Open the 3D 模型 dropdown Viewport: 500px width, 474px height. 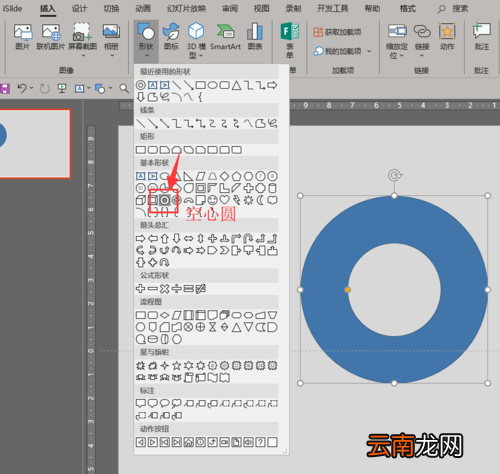coord(196,41)
